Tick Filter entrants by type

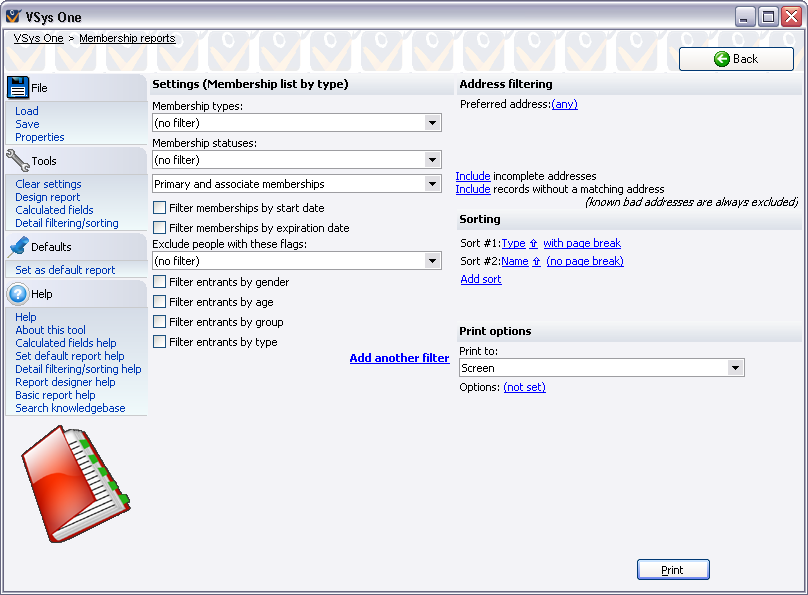160,342
